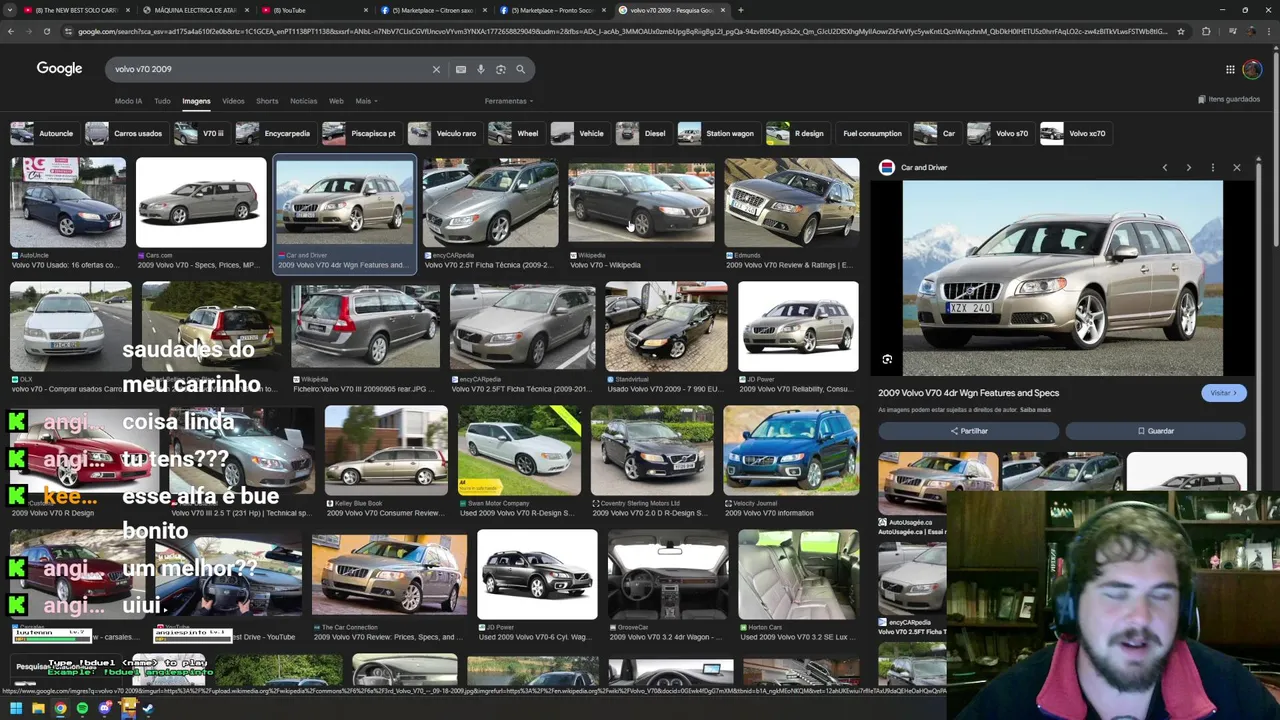Image resolution: width=1280 pixels, height=720 pixels.
Task: Expand the Mais menu
Action: click(x=365, y=101)
